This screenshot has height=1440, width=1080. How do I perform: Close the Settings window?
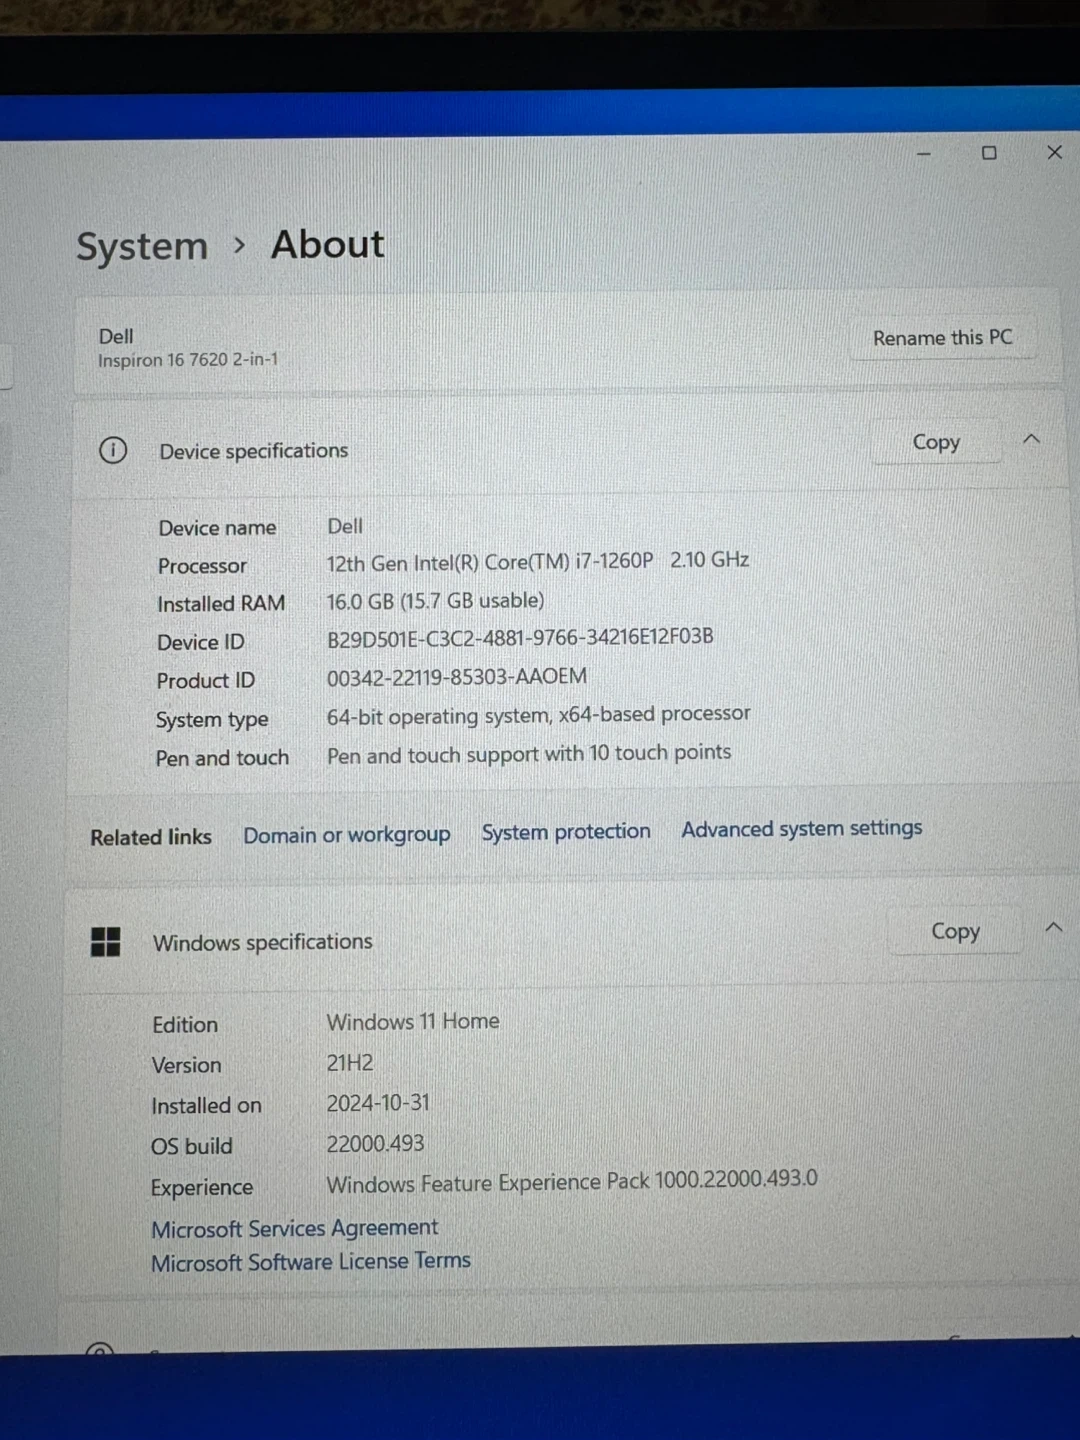click(1054, 152)
